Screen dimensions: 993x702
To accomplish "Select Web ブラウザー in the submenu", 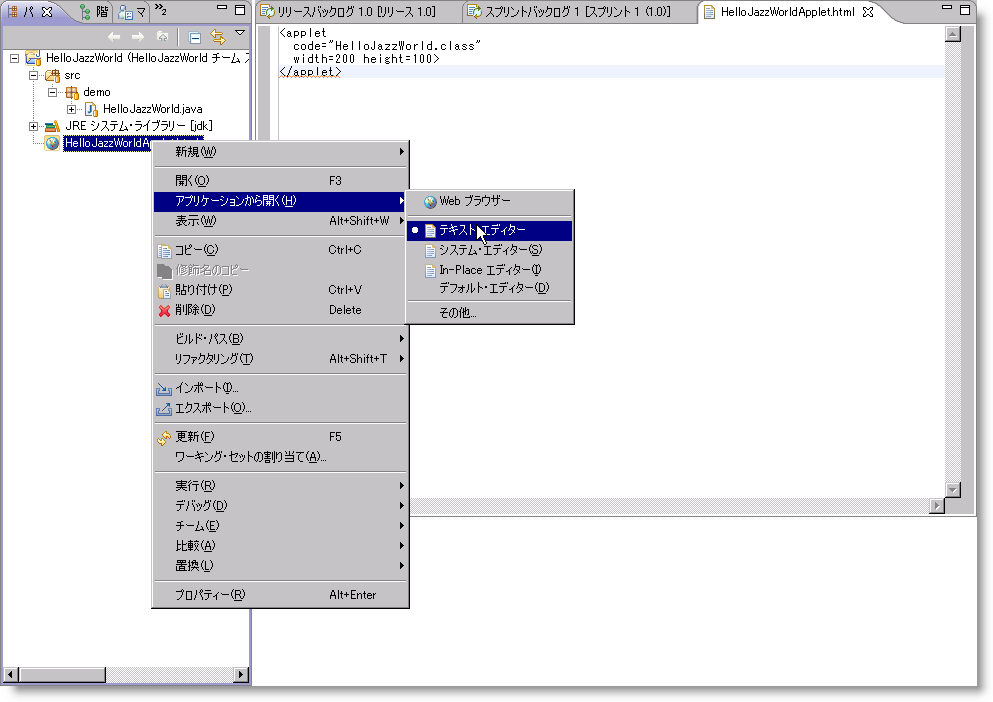I will point(490,201).
